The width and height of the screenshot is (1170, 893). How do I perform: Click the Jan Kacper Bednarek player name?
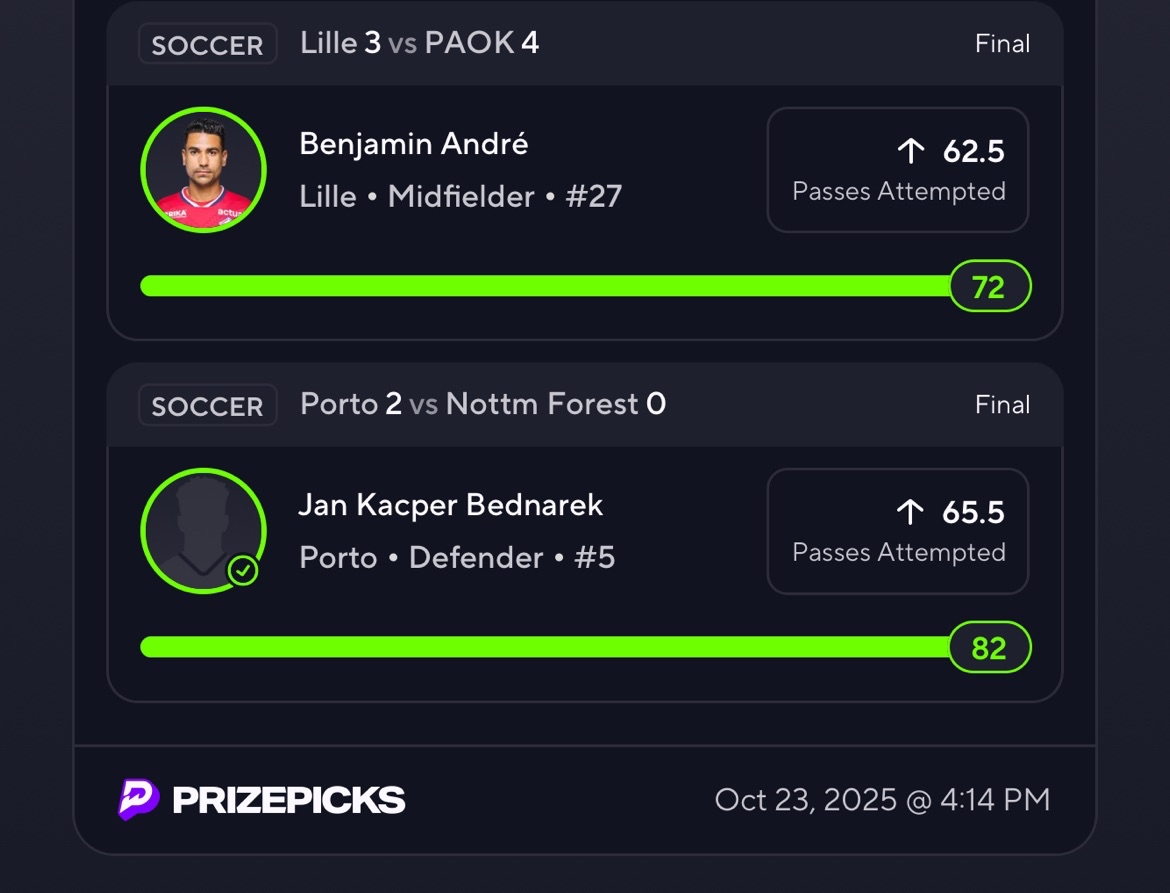coord(451,505)
